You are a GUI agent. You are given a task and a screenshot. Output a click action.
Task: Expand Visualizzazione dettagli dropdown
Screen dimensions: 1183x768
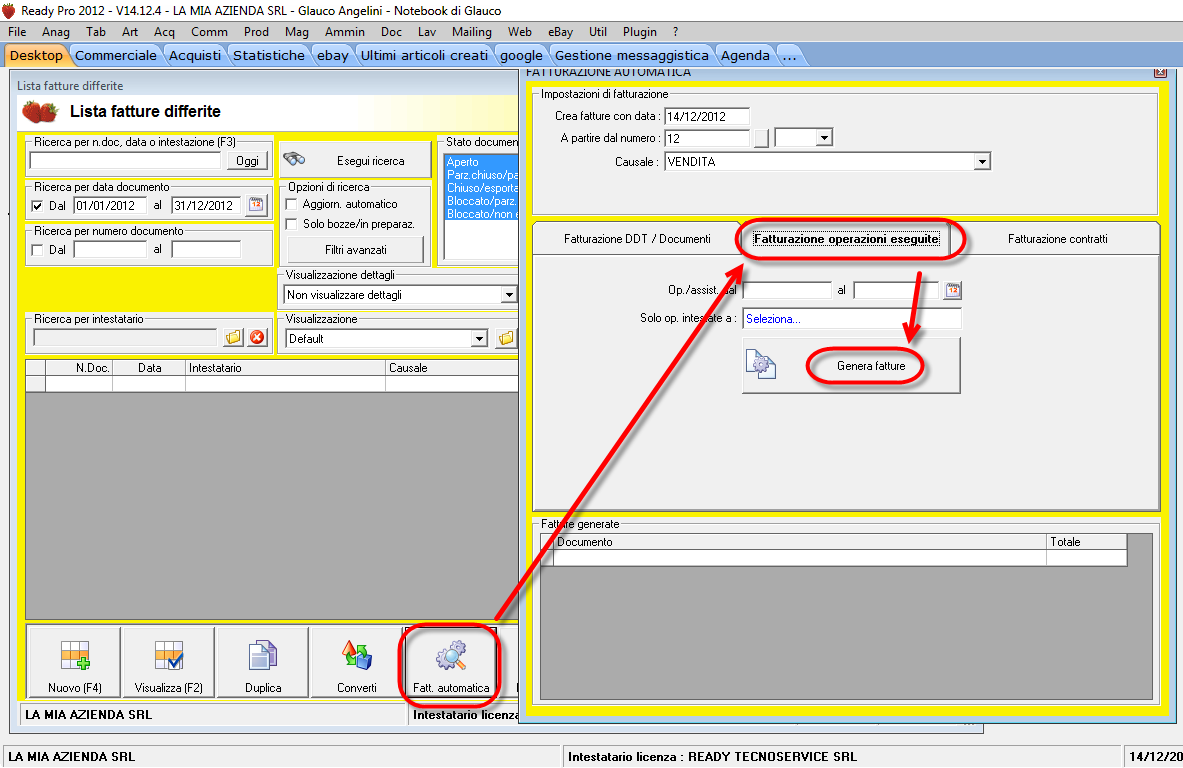click(x=509, y=295)
